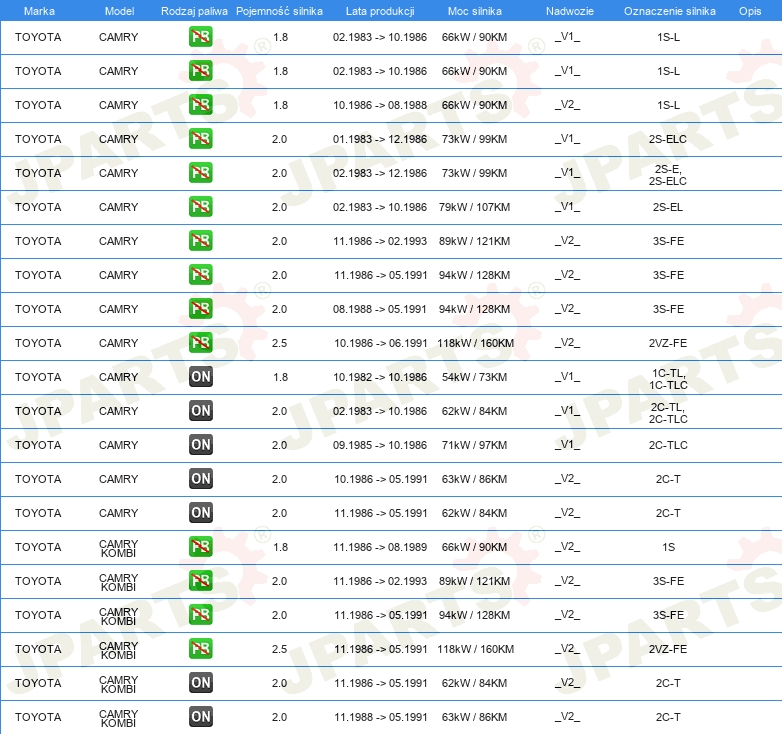Click the 'Rodzaj paliwa' column header
Screen dimensions: 782x734
194,11
